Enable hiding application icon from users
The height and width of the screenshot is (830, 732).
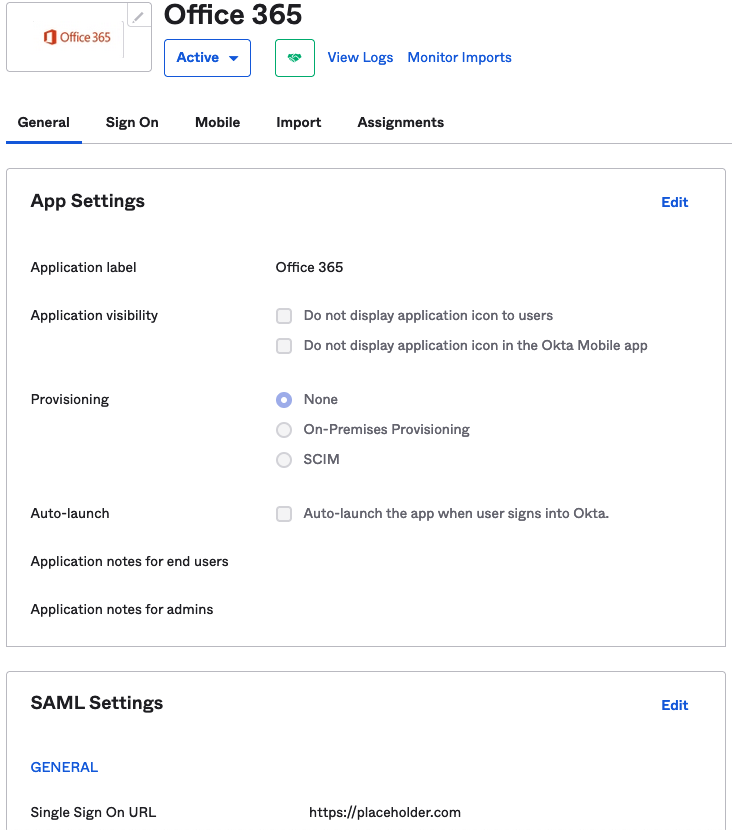click(283, 315)
